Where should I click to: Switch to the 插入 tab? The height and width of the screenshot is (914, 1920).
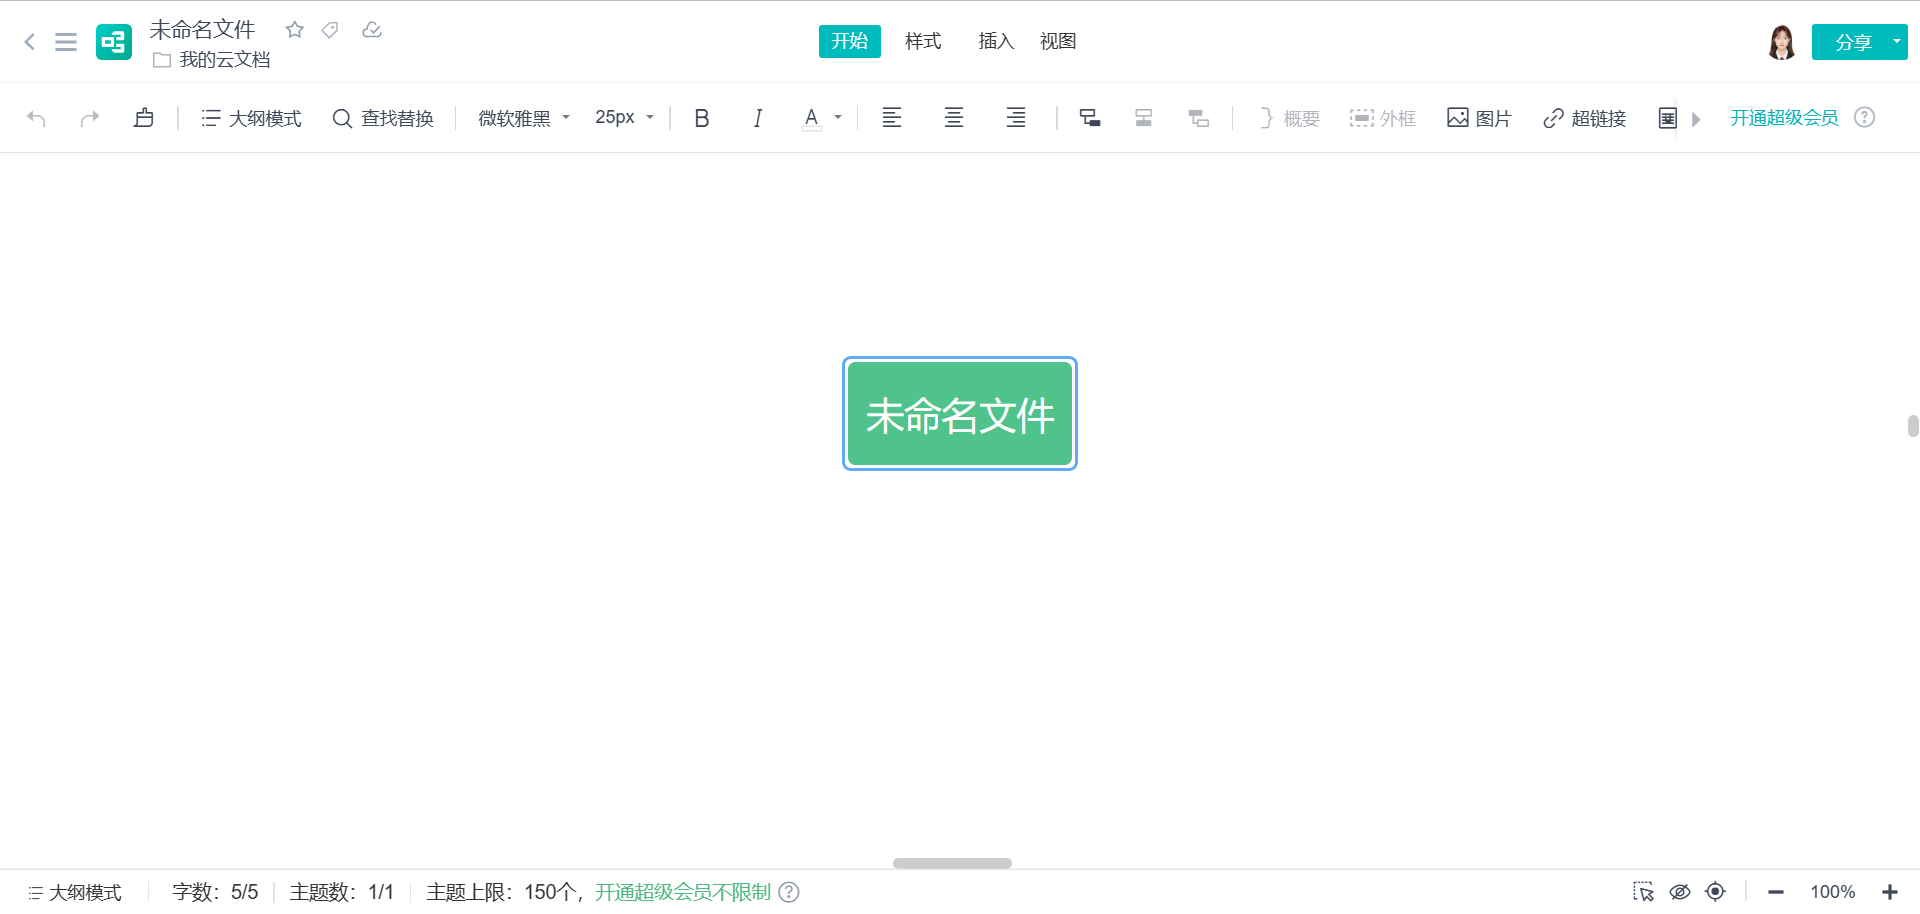click(996, 41)
